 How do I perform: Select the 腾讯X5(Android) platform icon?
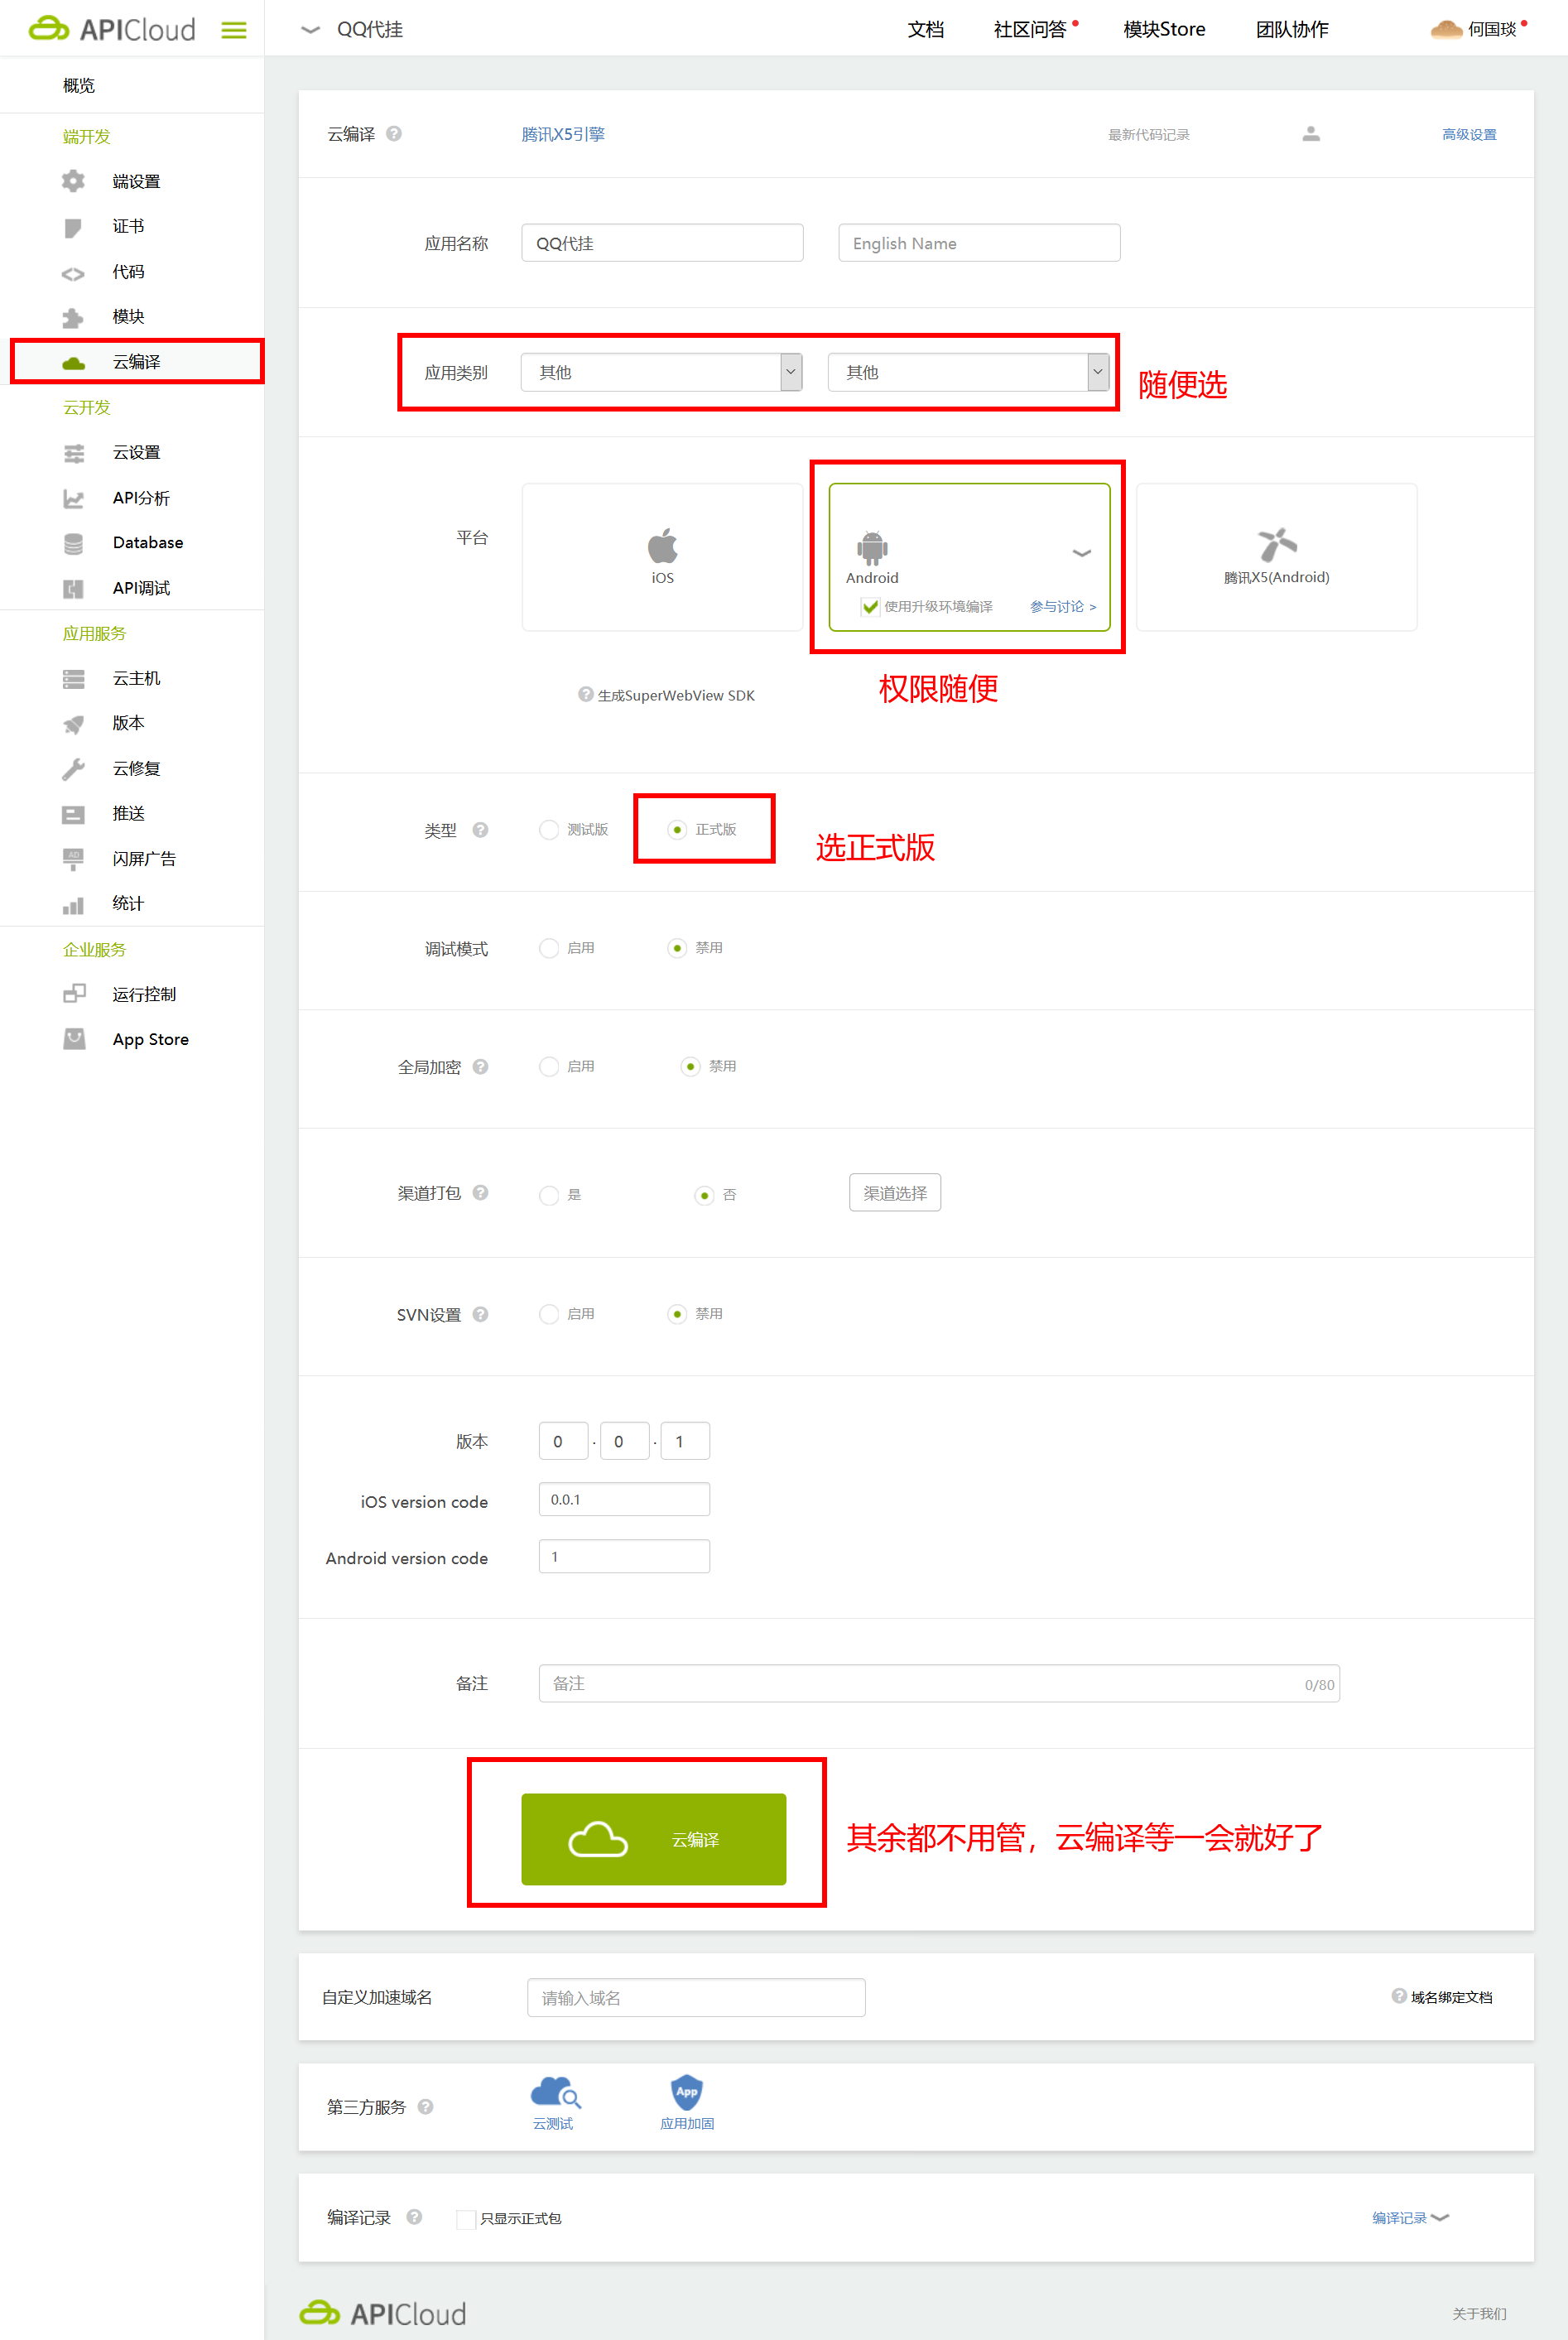point(1277,545)
